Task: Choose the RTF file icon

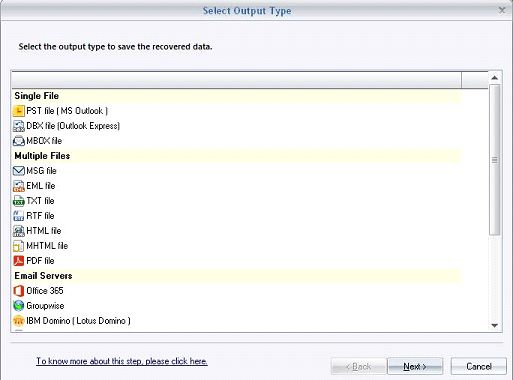Action: 19,216
